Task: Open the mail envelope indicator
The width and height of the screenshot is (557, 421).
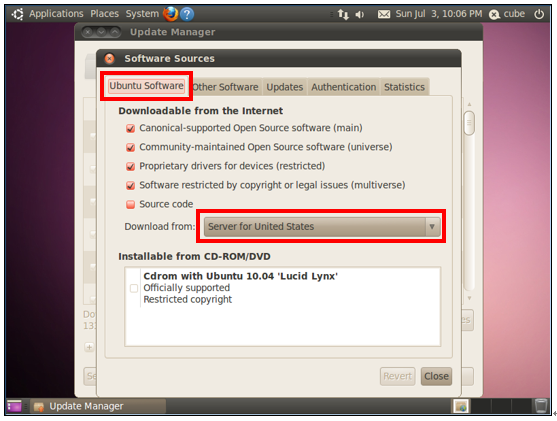Action: tap(384, 14)
